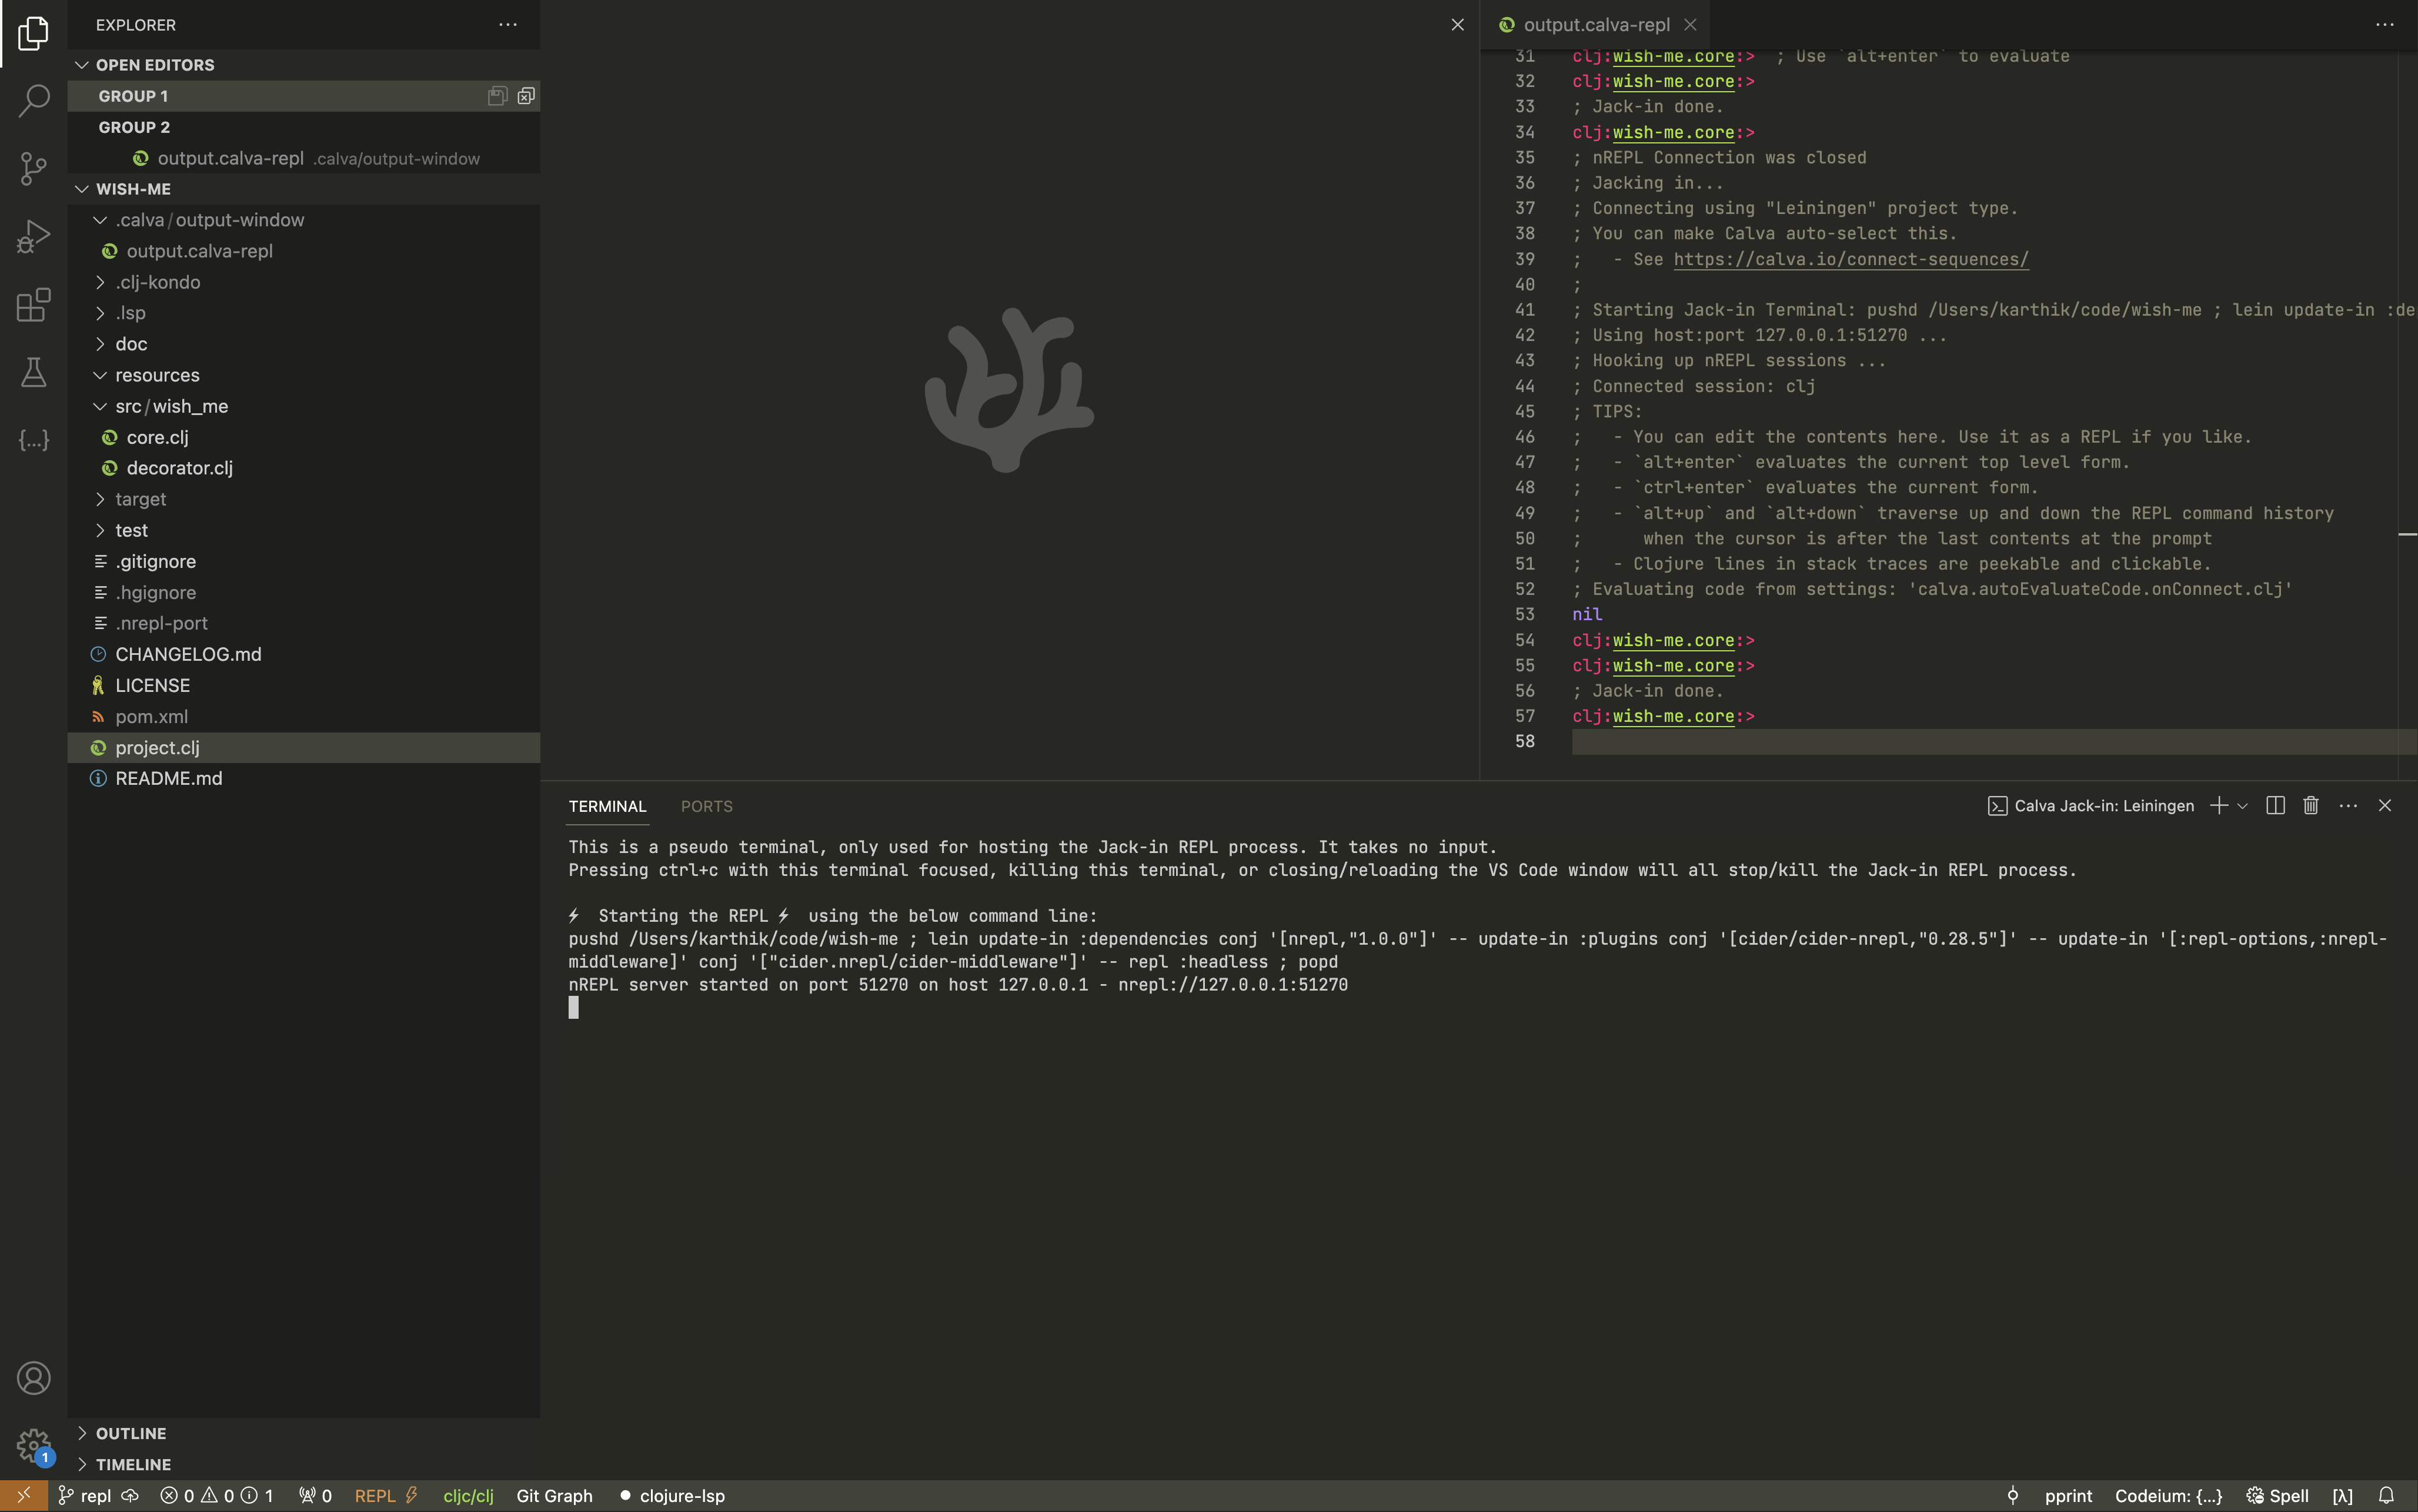This screenshot has width=2418, height=1512.
Task: Click the lambda paredit status icon
Action: (2342, 1496)
